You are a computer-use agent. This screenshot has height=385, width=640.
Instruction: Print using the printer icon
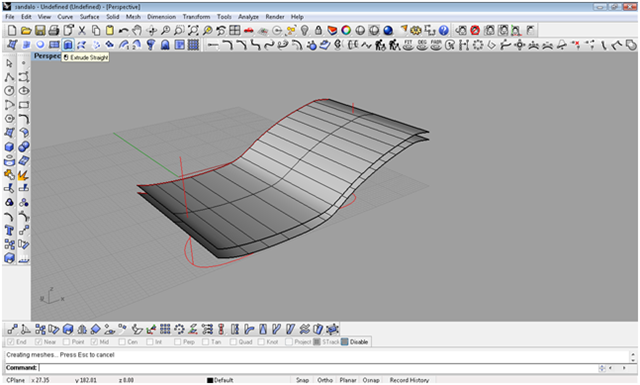53,31
